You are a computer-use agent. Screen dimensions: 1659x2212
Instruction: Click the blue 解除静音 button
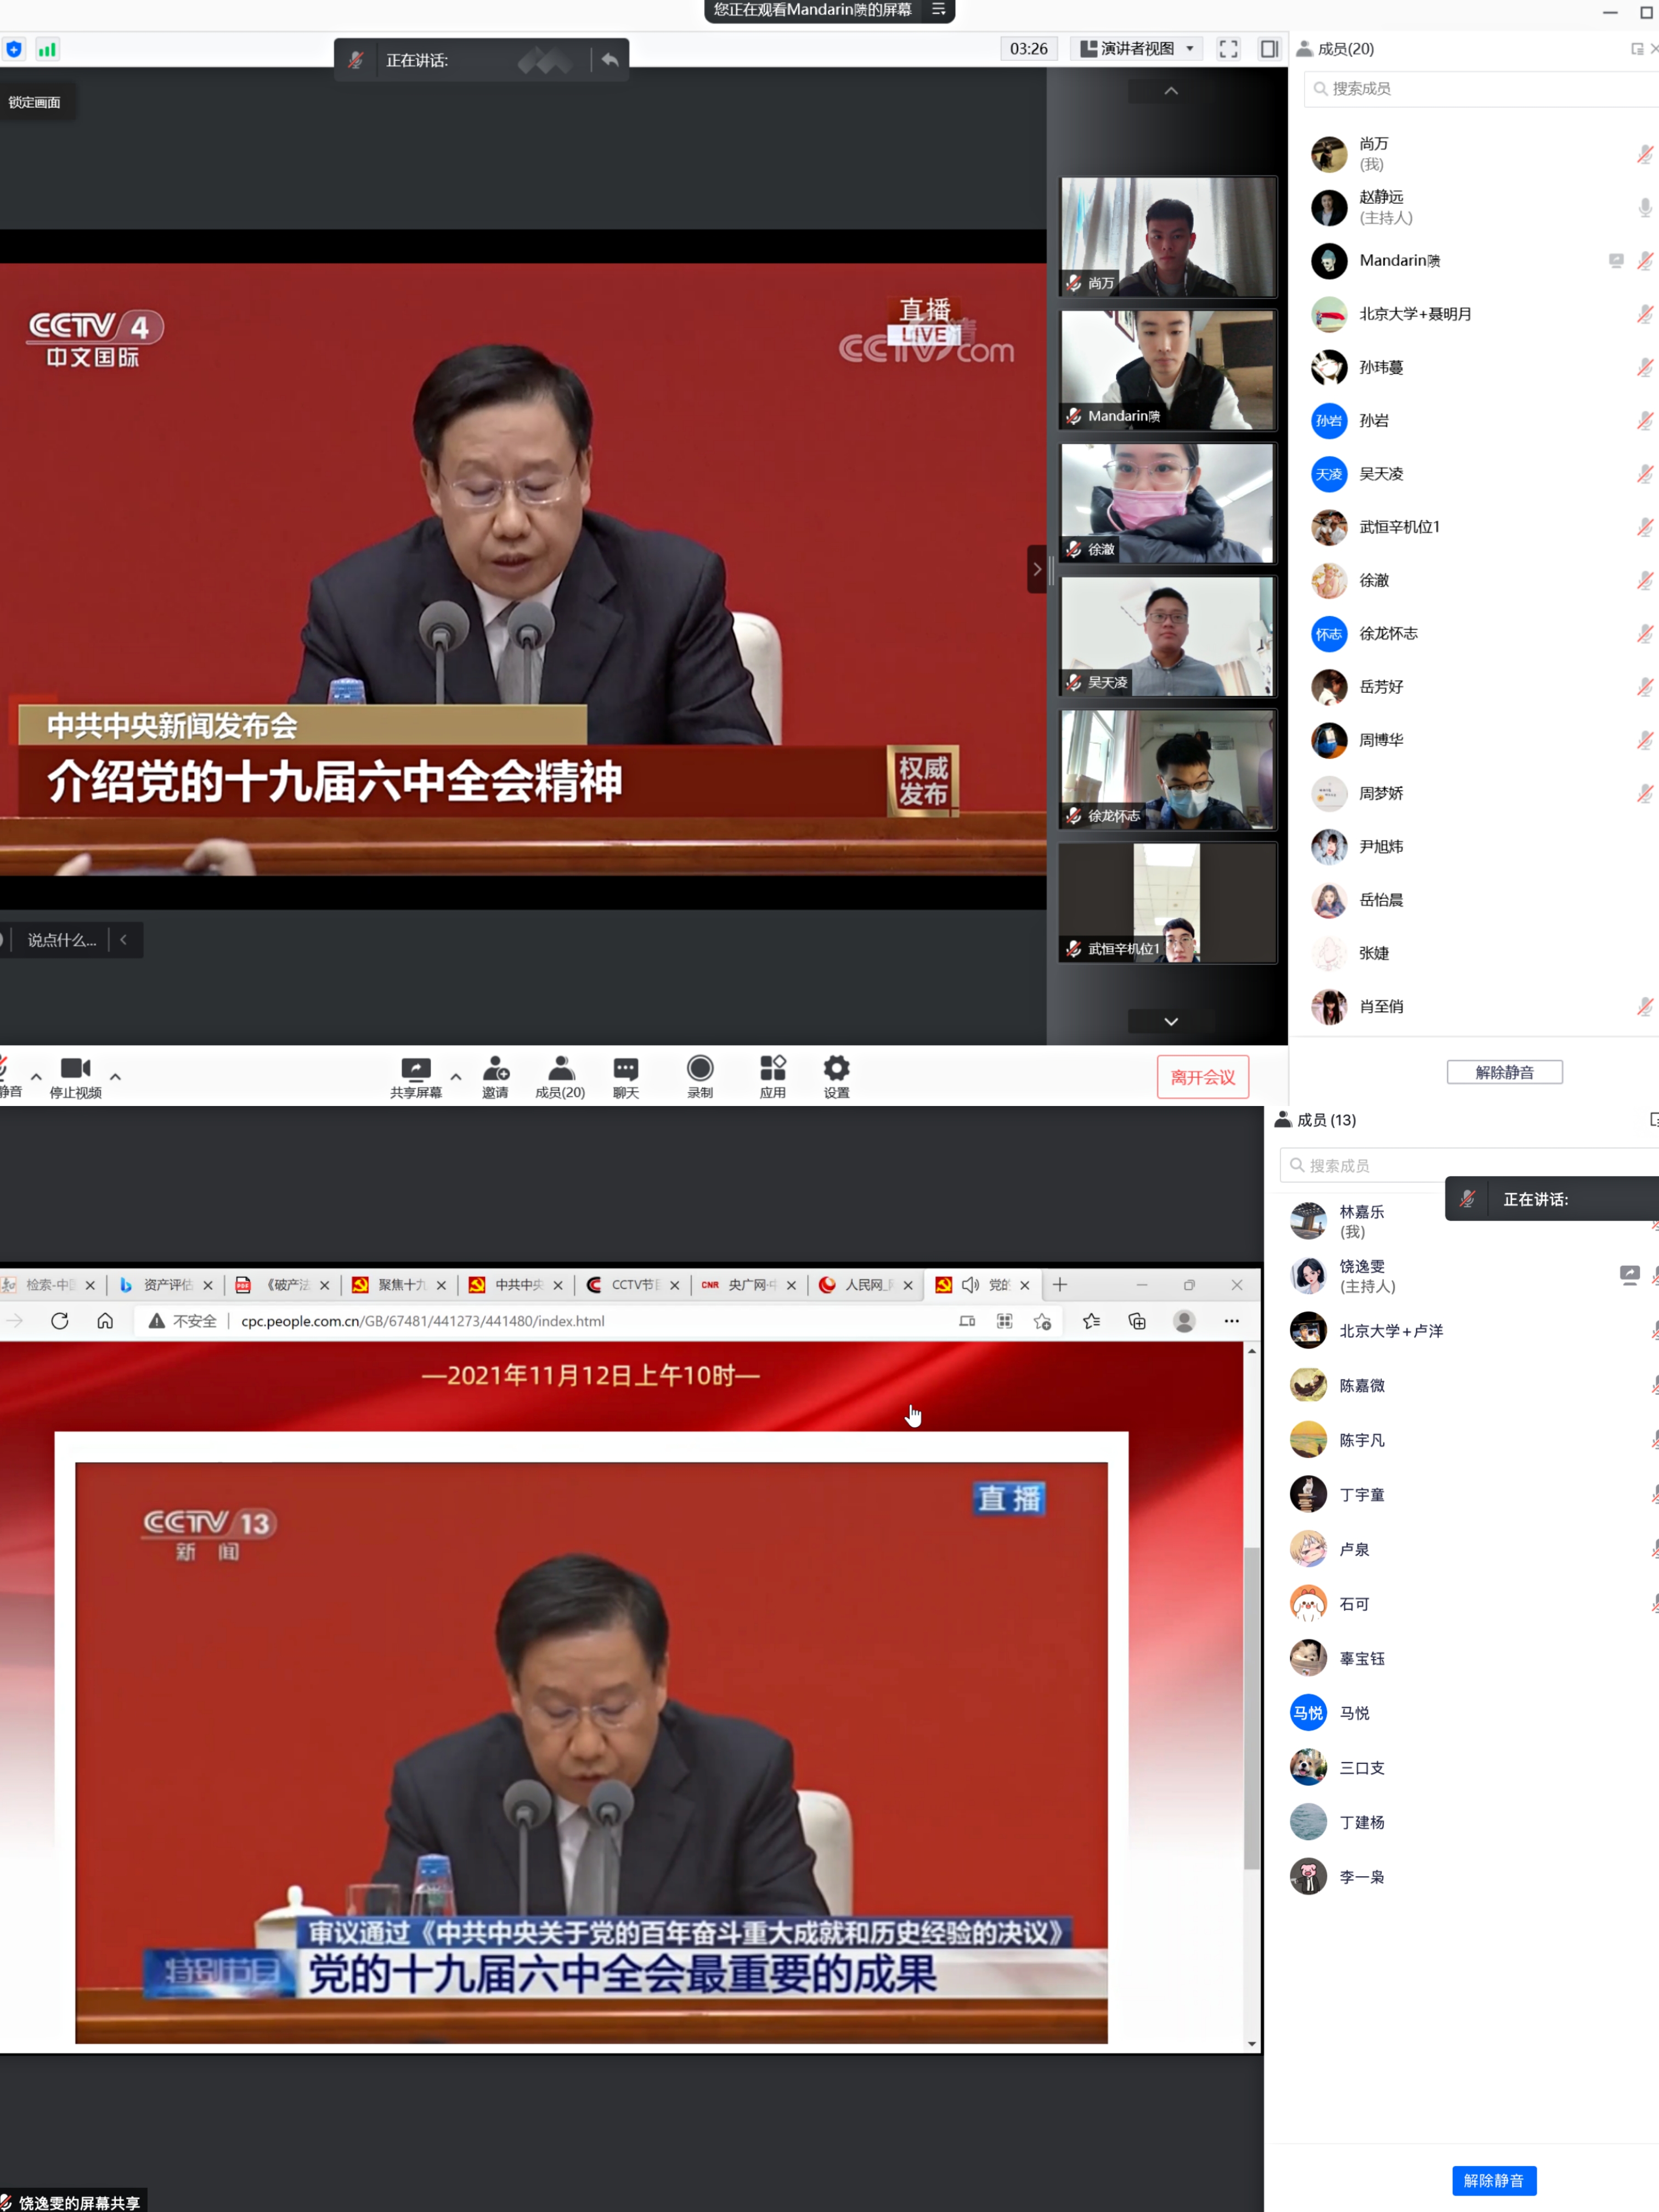[x=1493, y=2180]
